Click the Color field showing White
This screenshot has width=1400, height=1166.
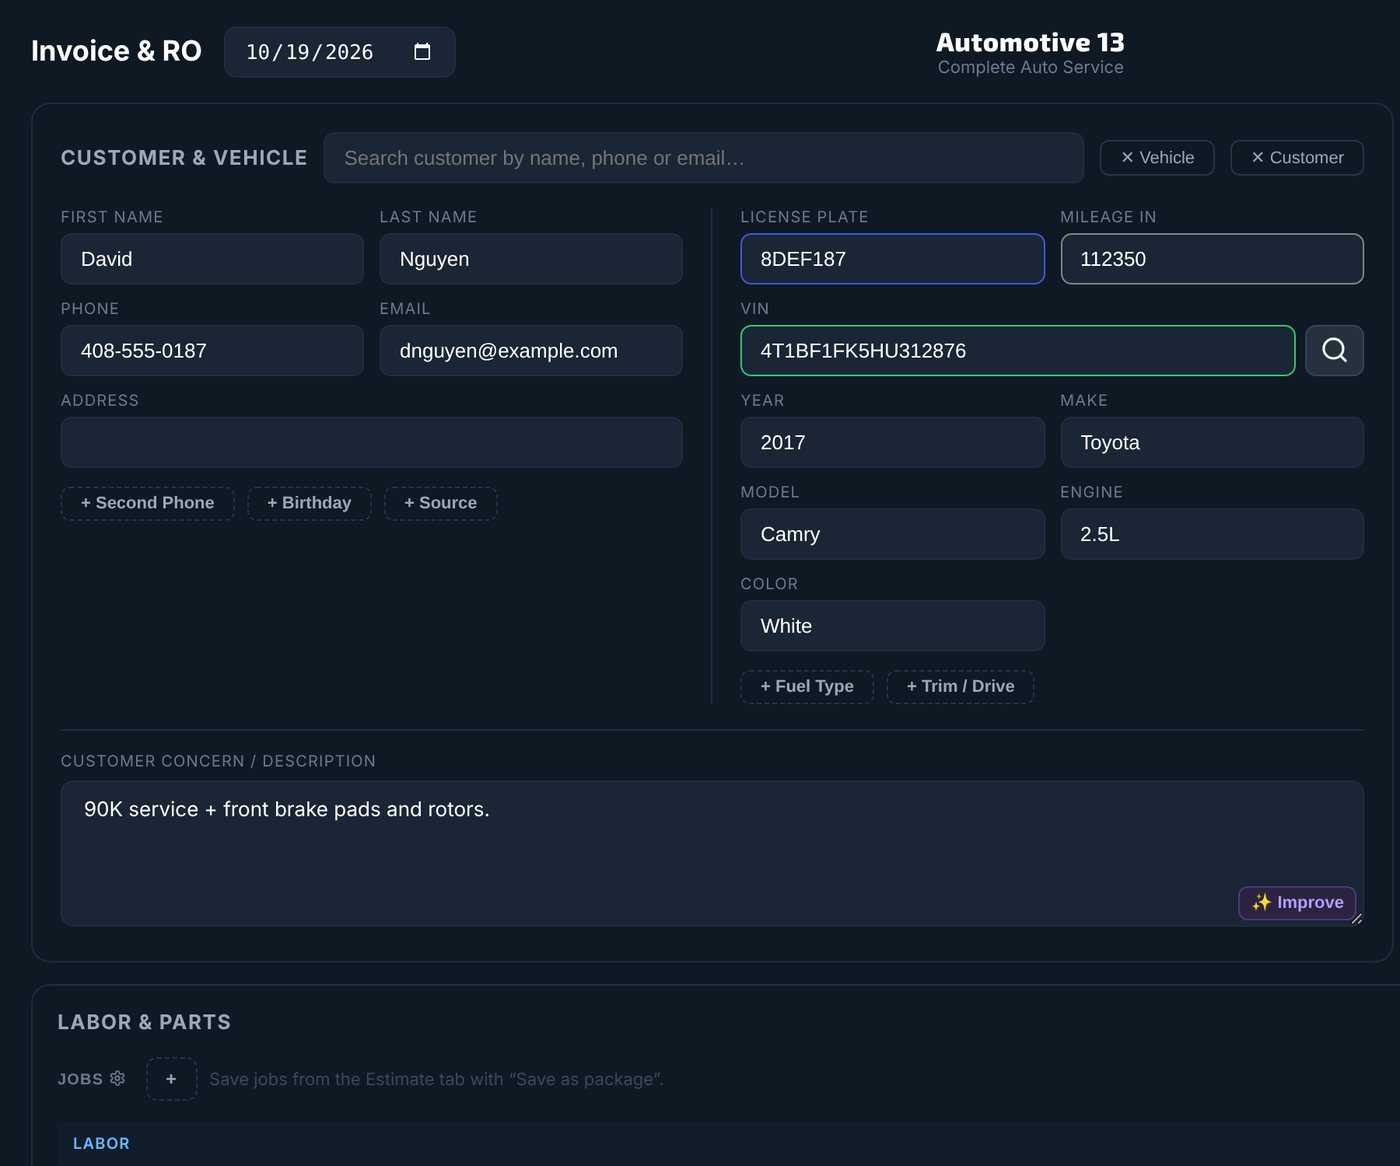[892, 626]
